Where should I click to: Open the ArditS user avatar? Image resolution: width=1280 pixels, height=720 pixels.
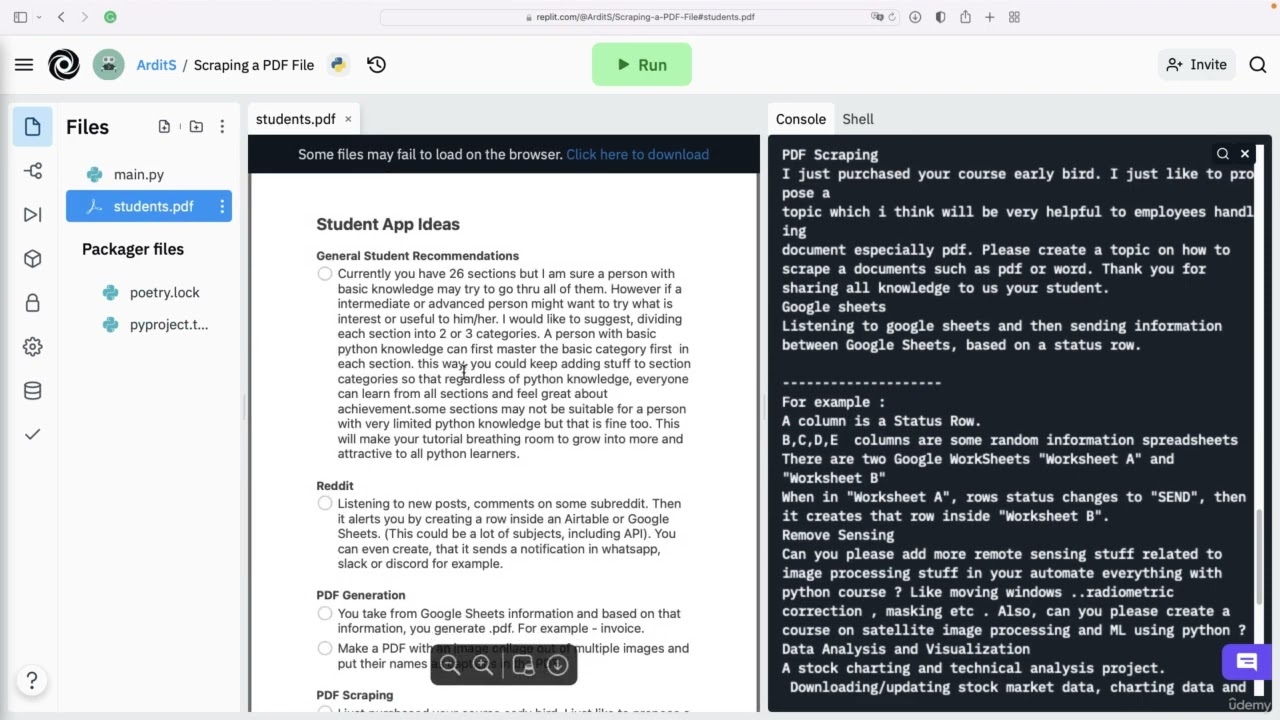(109, 65)
